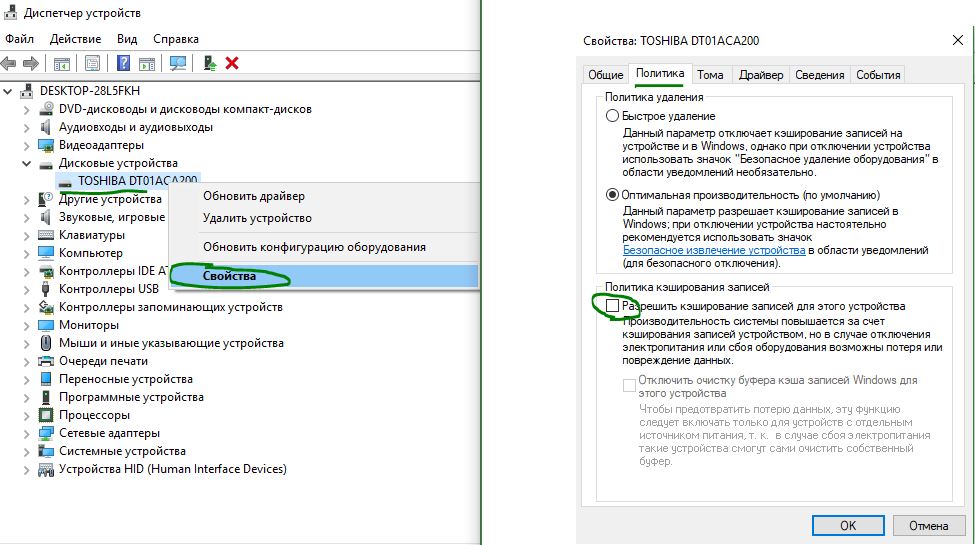Click the blue question-mark help toolbar icon
This screenshot has height=545, width=977.
click(x=124, y=63)
